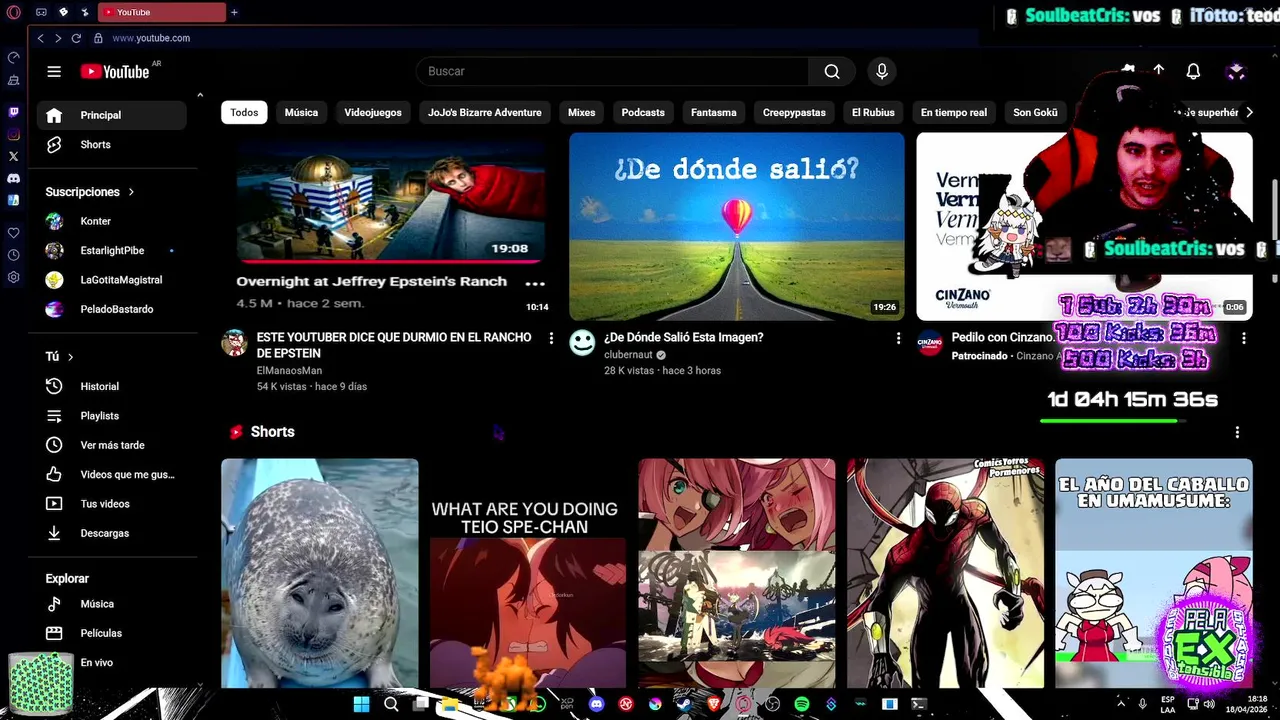1280x720 pixels.
Task: Expand the Suscripciones section chevron
Action: (x=131, y=192)
